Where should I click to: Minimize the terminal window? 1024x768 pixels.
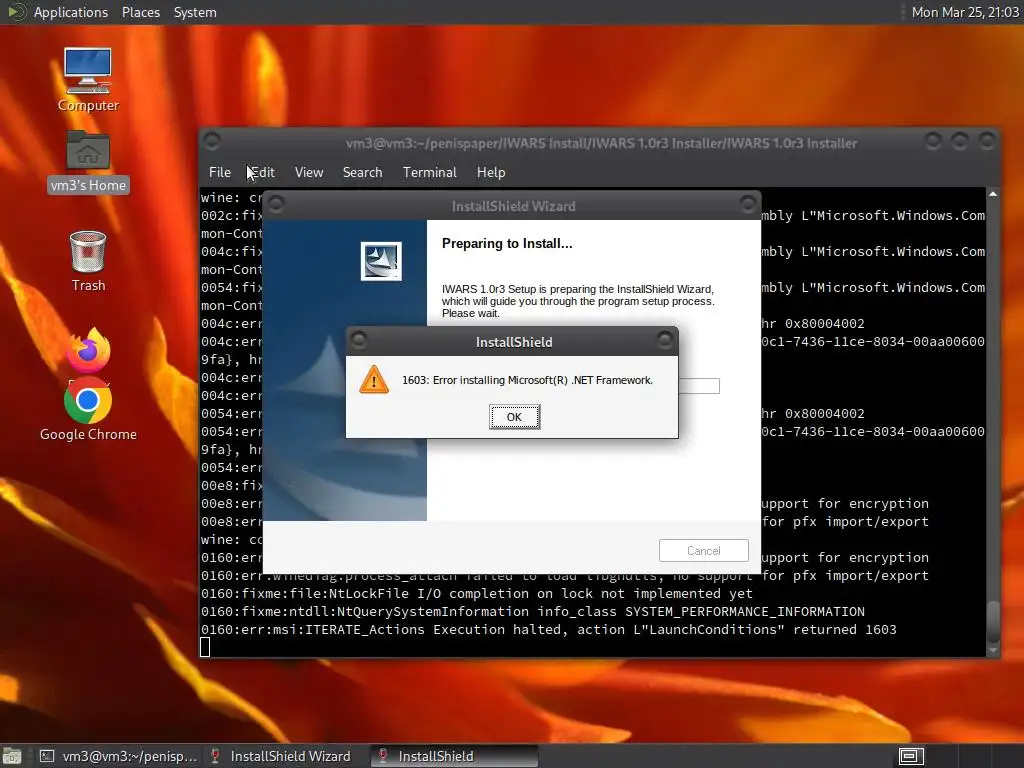(x=933, y=140)
